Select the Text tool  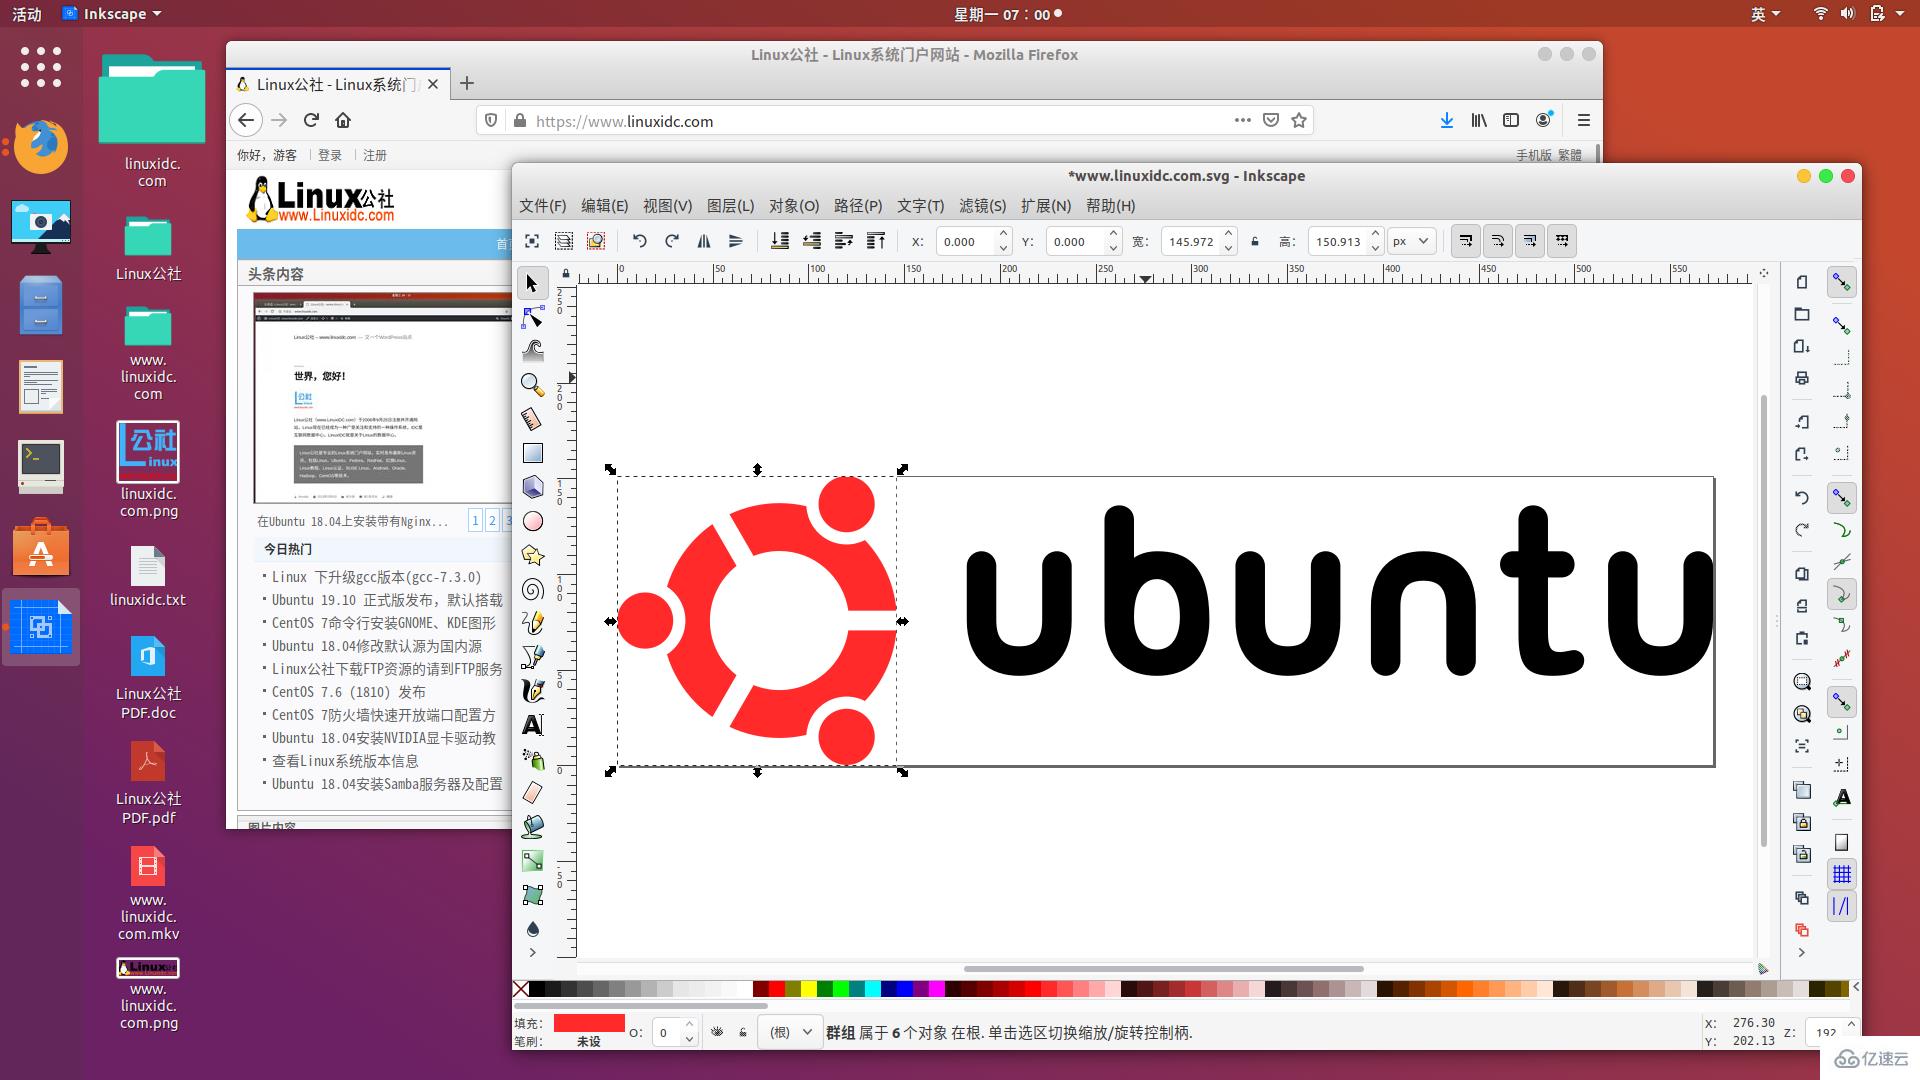pyautogui.click(x=532, y=725)
